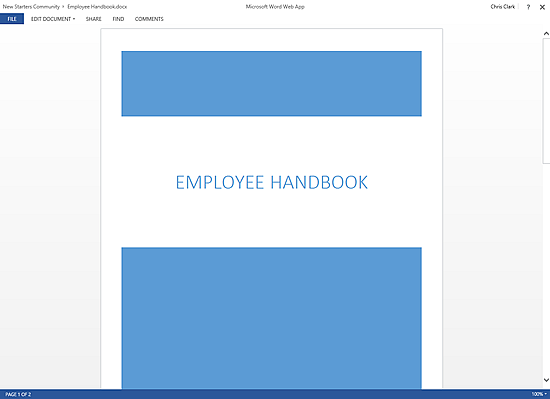Select FIND in the toolbar

click(x=118, y=19)
